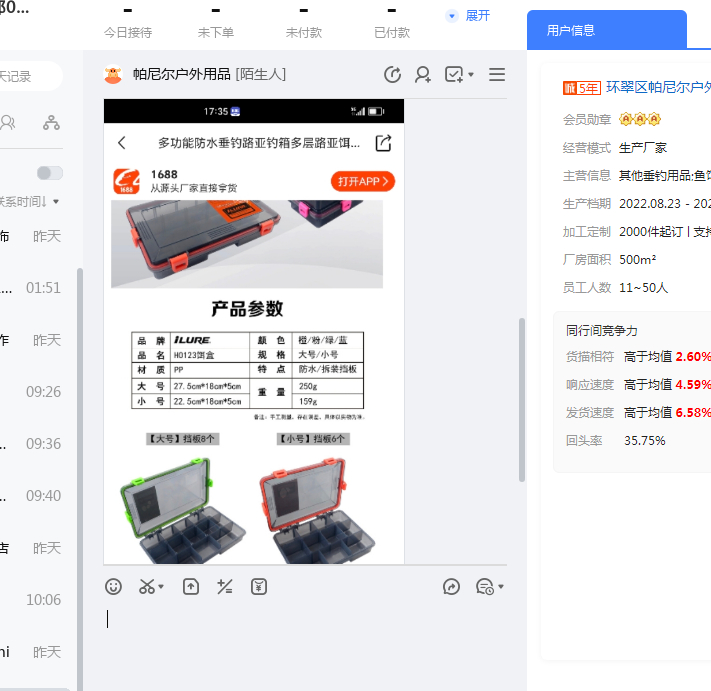Click the refresh clock icon in chat header

393,75
